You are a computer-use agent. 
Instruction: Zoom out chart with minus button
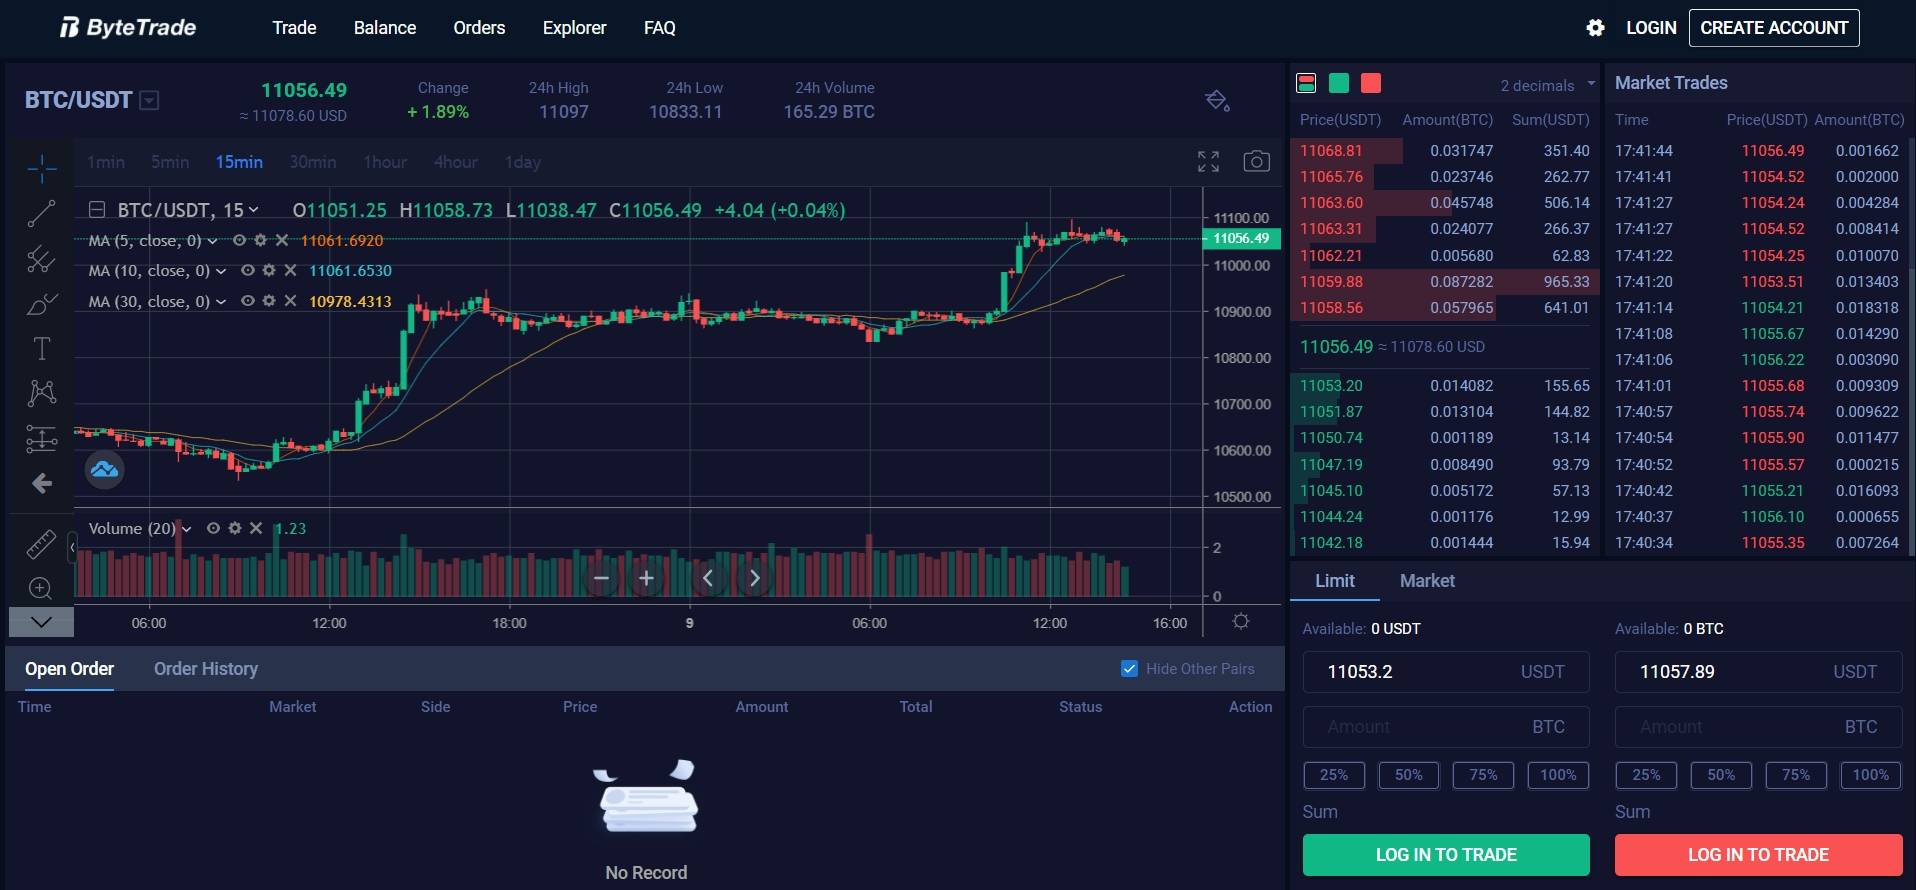coord(601,578)
